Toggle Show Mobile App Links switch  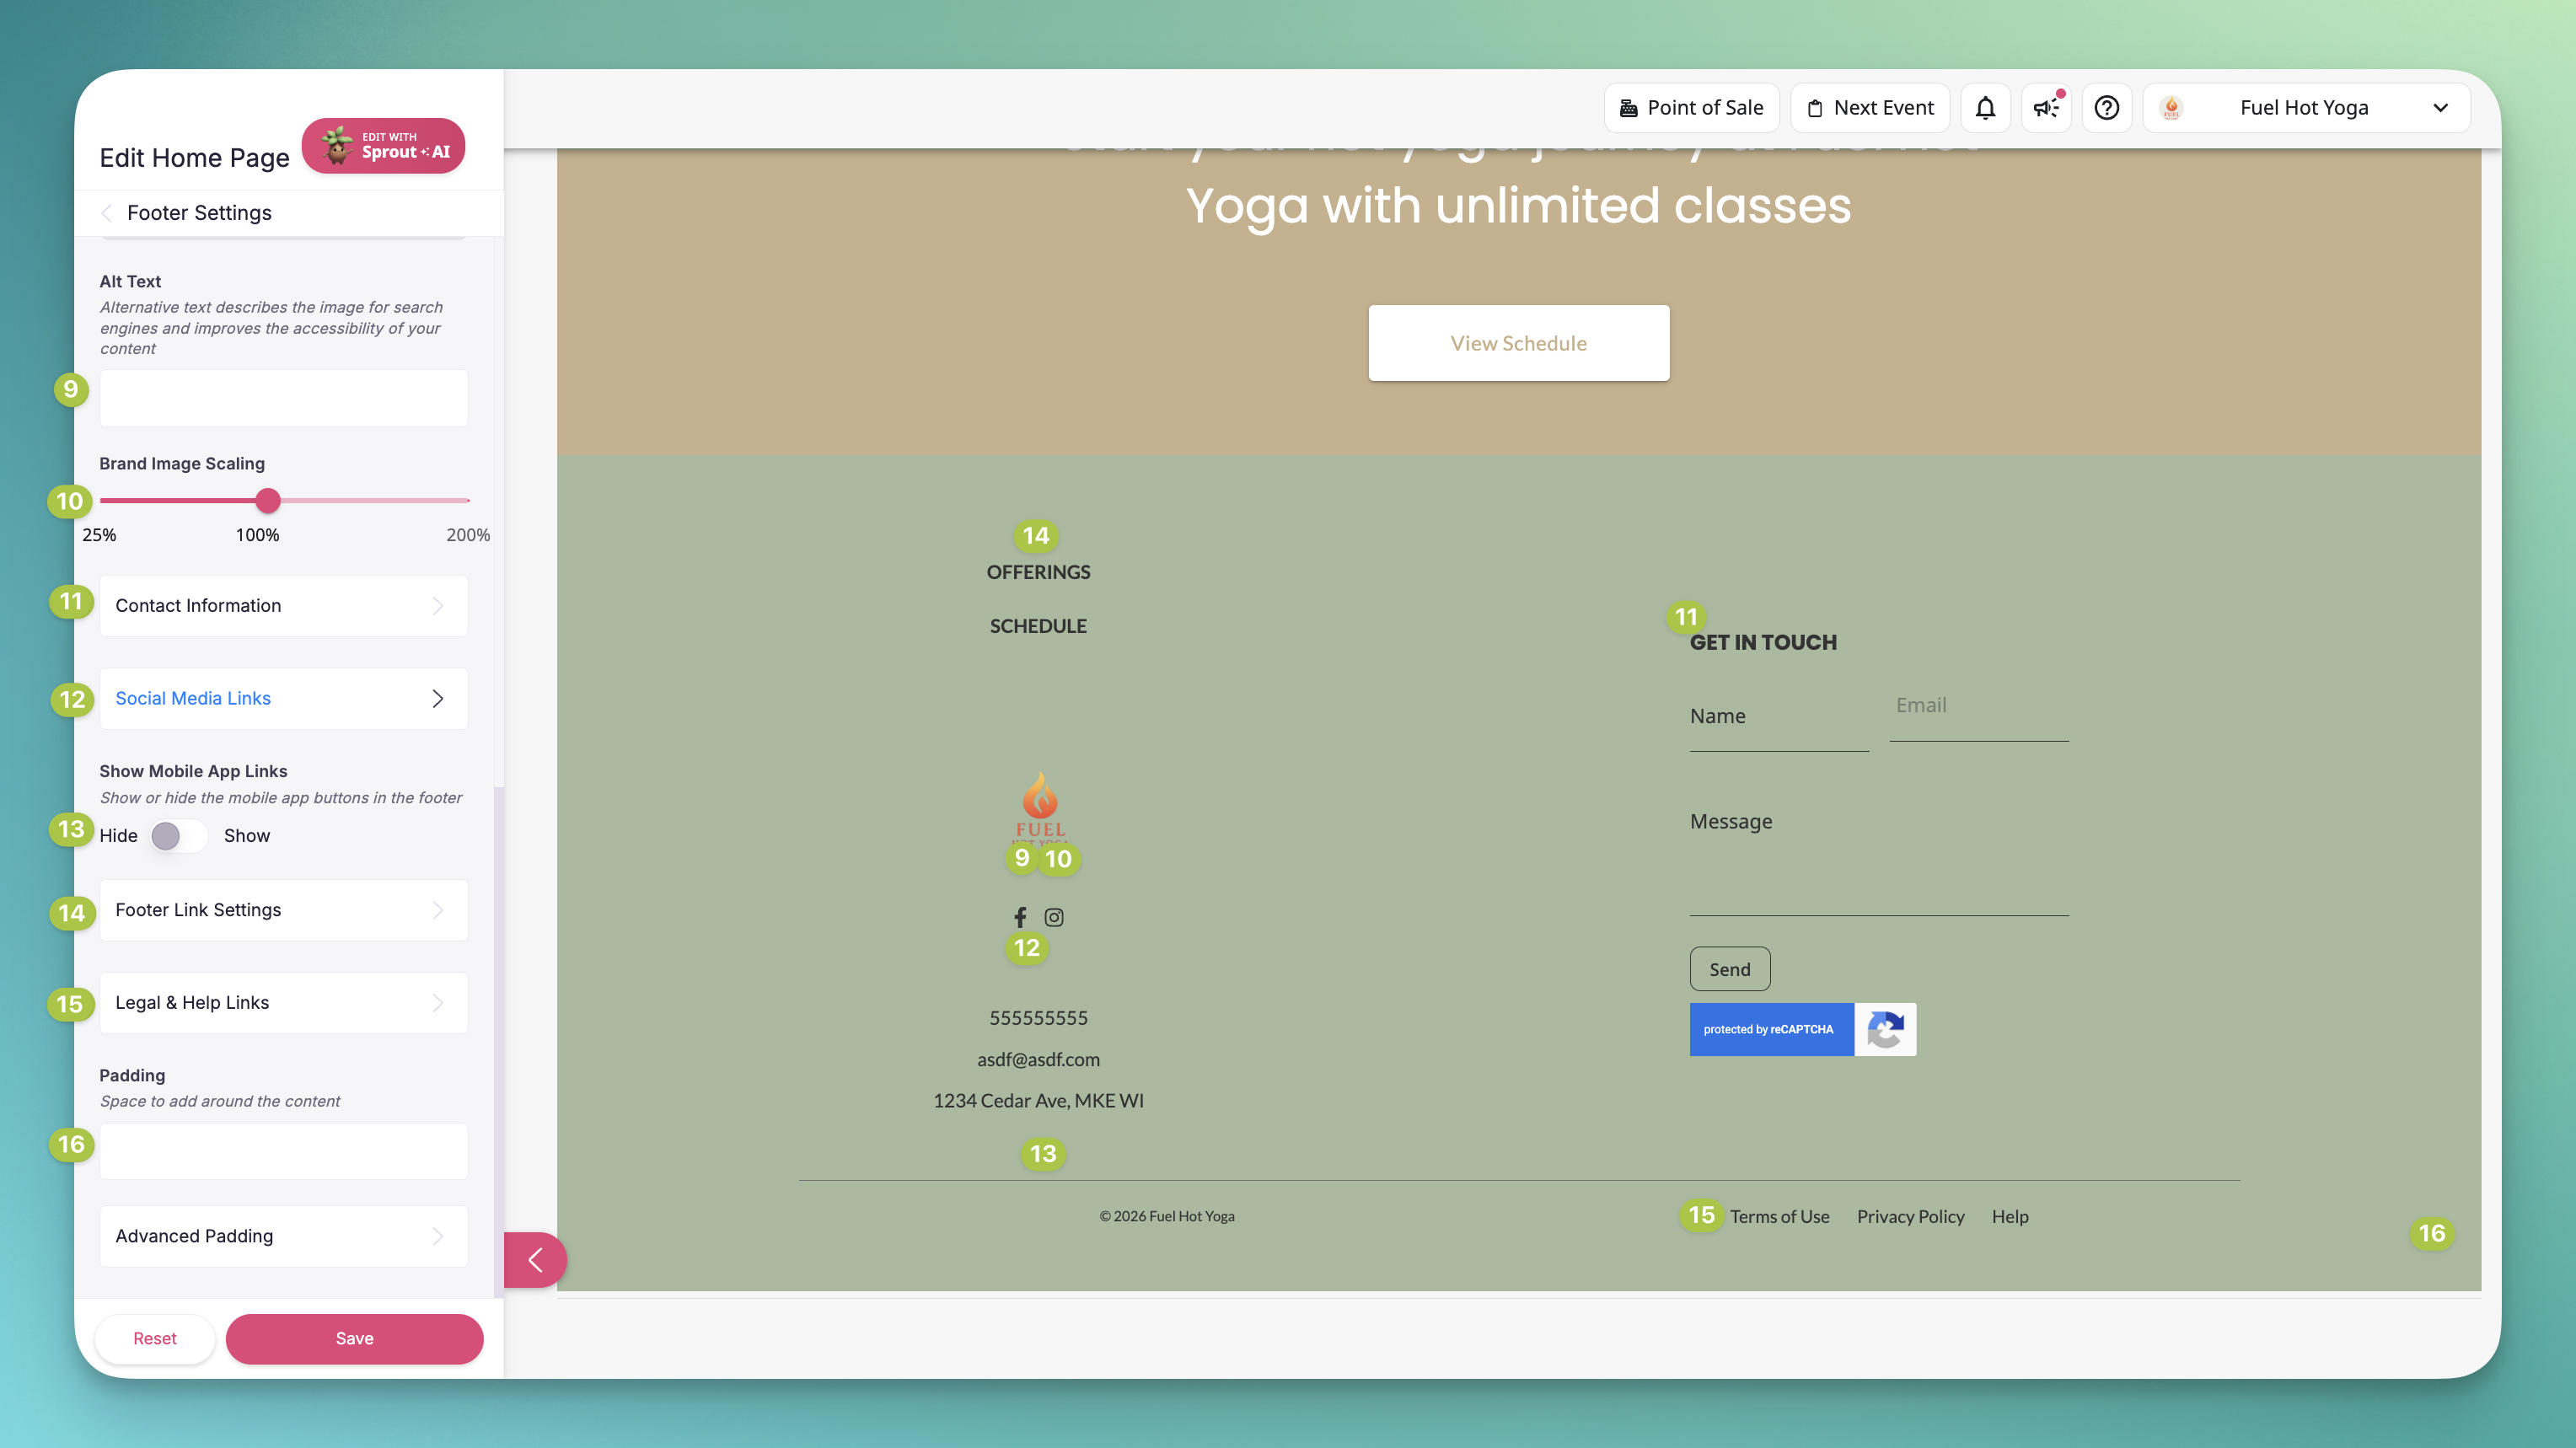(179, 836)
